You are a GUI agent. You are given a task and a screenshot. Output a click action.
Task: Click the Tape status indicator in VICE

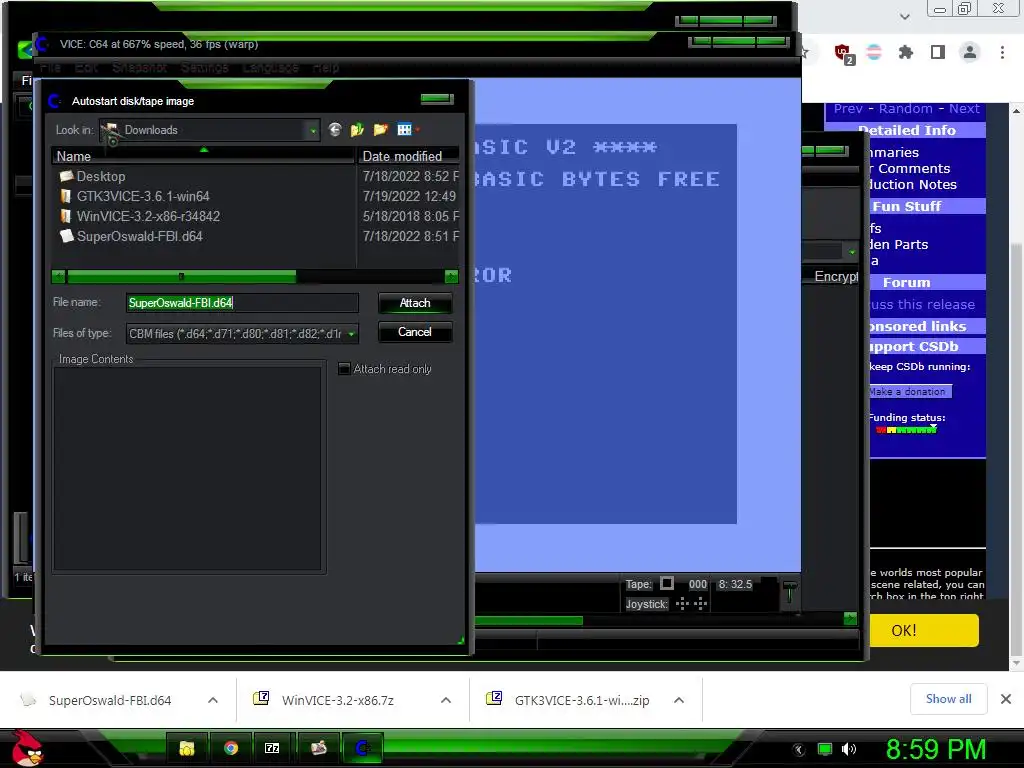pos(667,583)
